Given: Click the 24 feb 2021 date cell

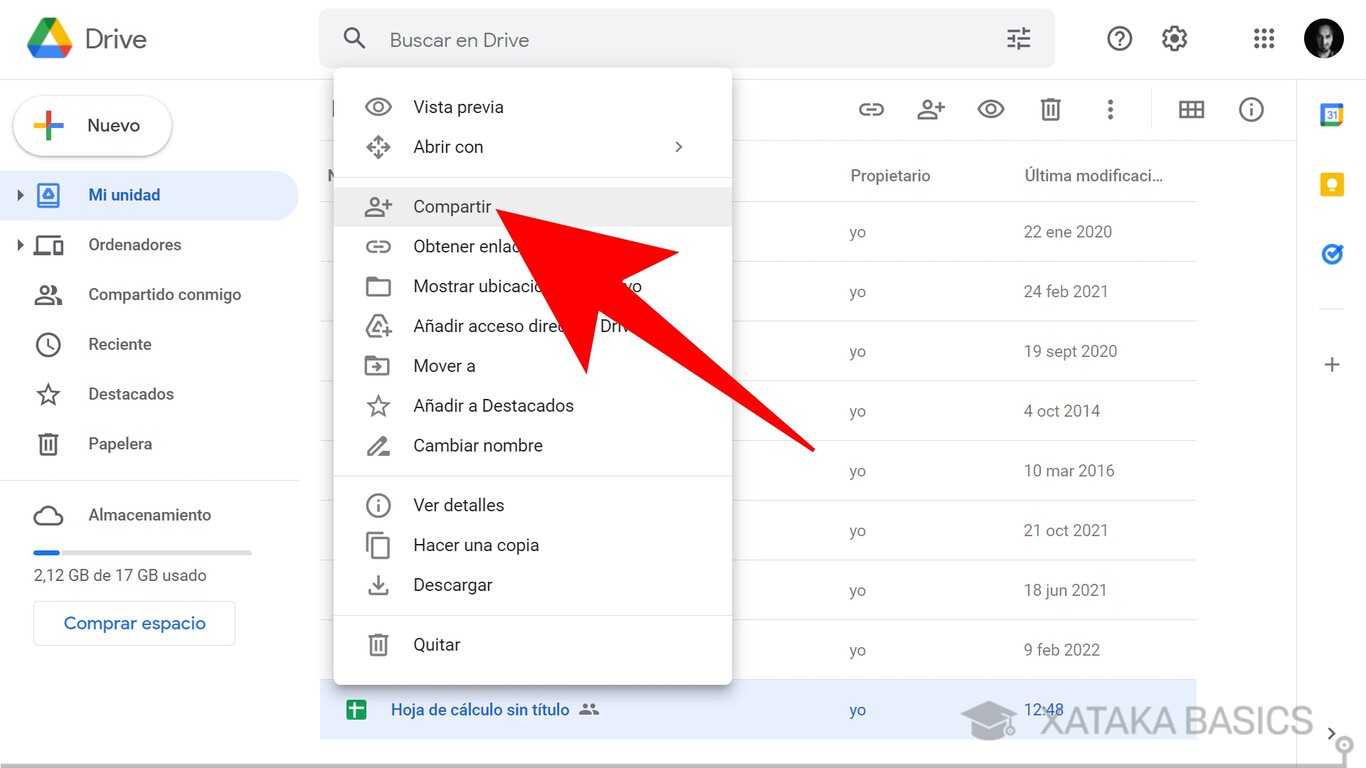Looking at the screenshot, I should tap(1066, 292).
